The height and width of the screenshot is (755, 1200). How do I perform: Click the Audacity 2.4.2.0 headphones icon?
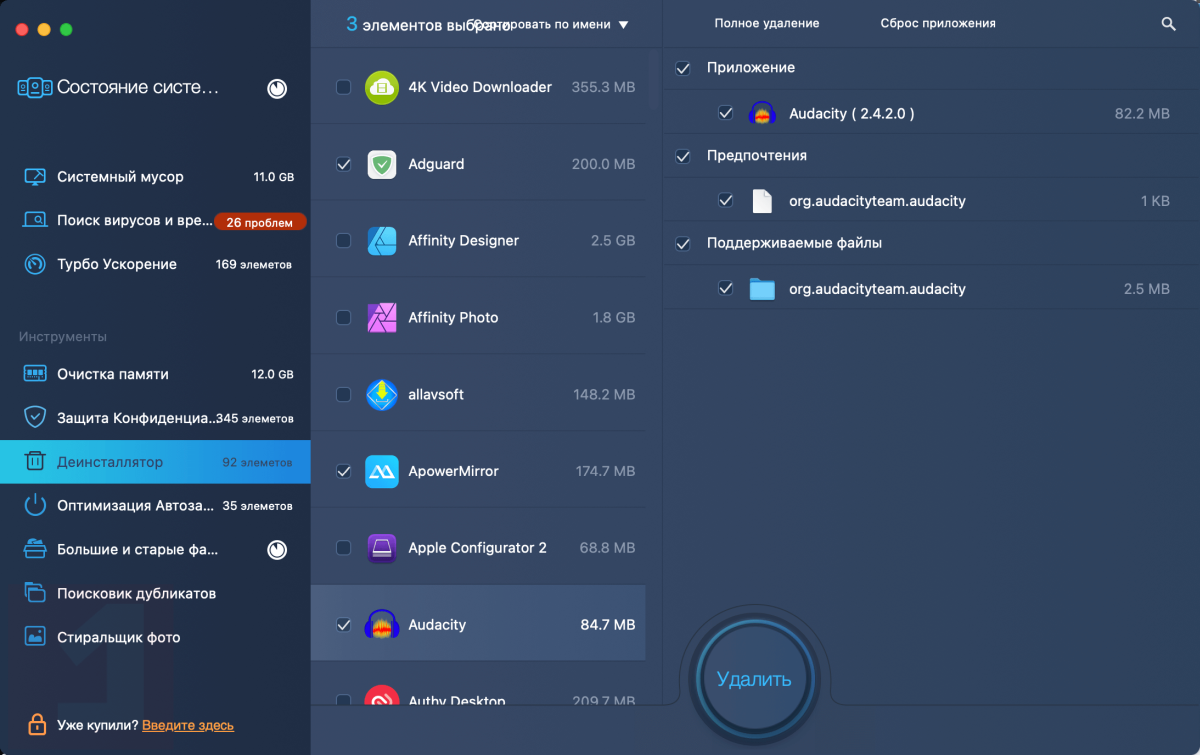pos(762,114)
